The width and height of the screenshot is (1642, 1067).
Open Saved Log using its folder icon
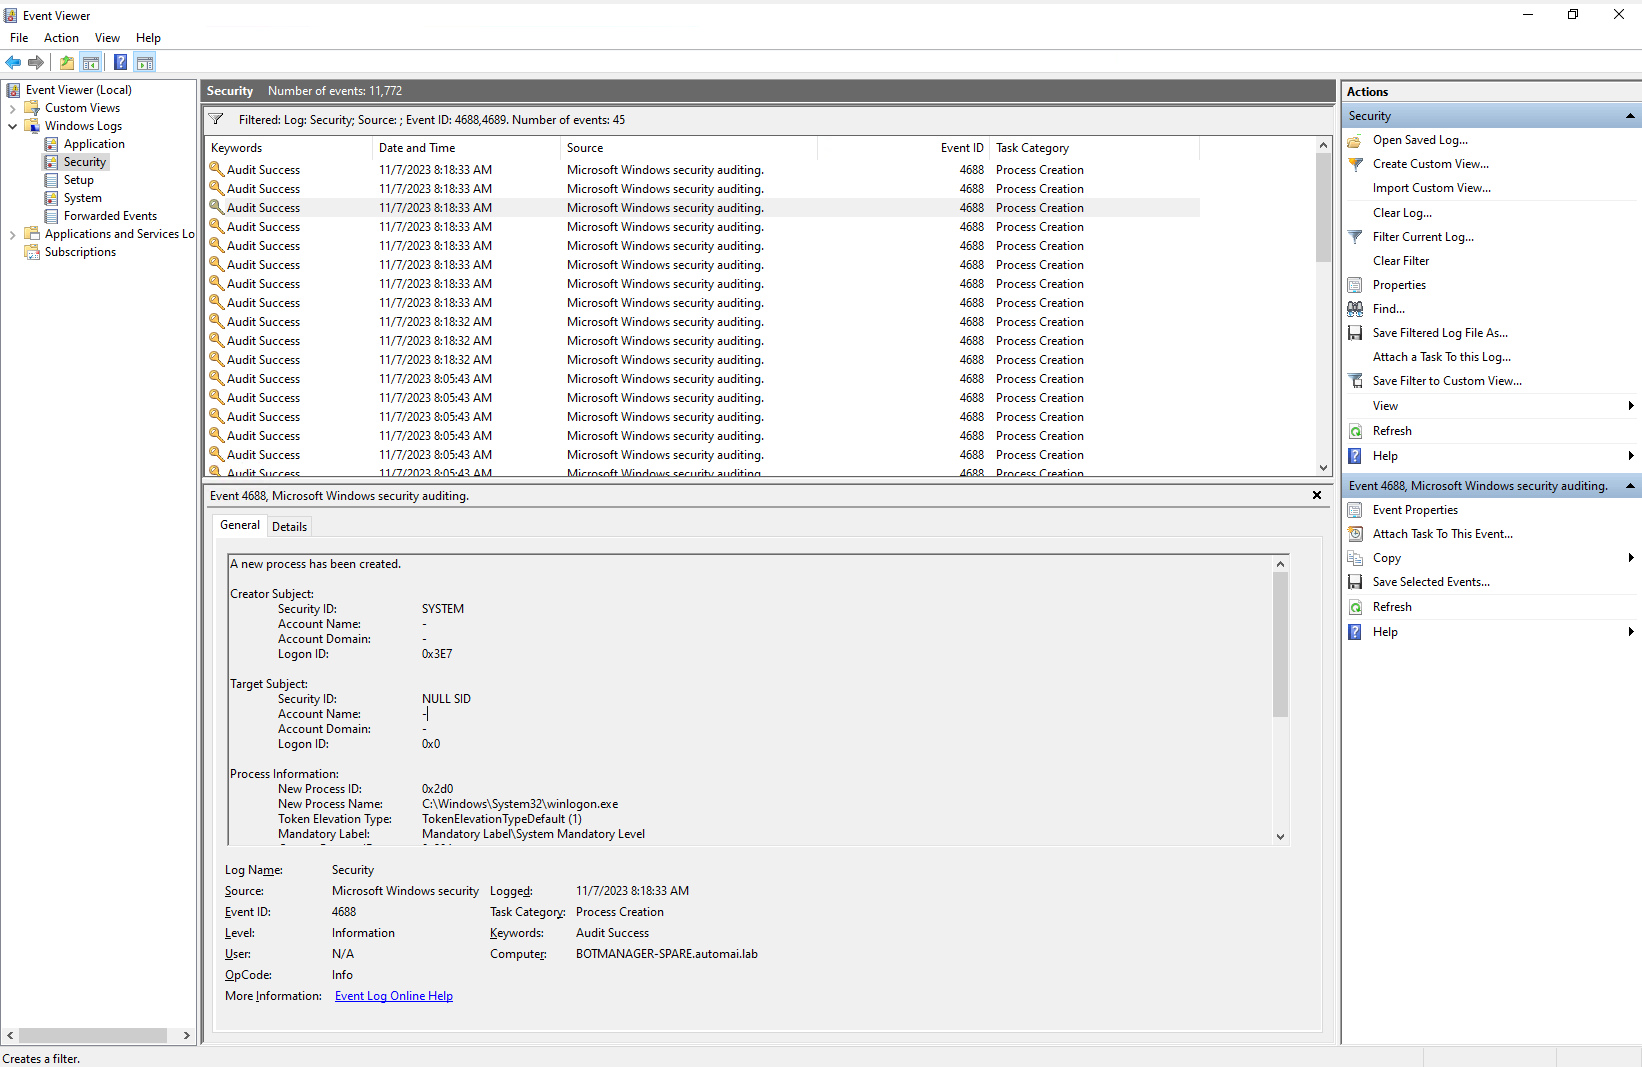click(1356, 140)
